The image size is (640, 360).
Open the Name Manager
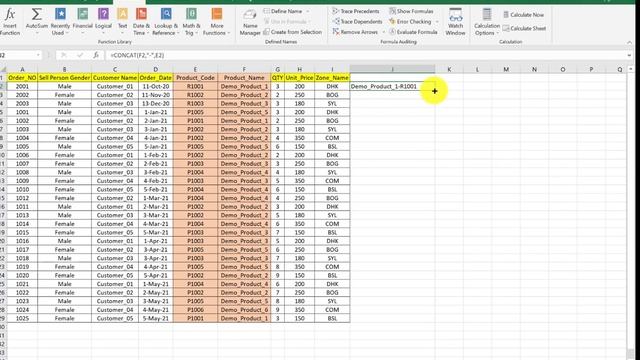click(x=250, y=22)
